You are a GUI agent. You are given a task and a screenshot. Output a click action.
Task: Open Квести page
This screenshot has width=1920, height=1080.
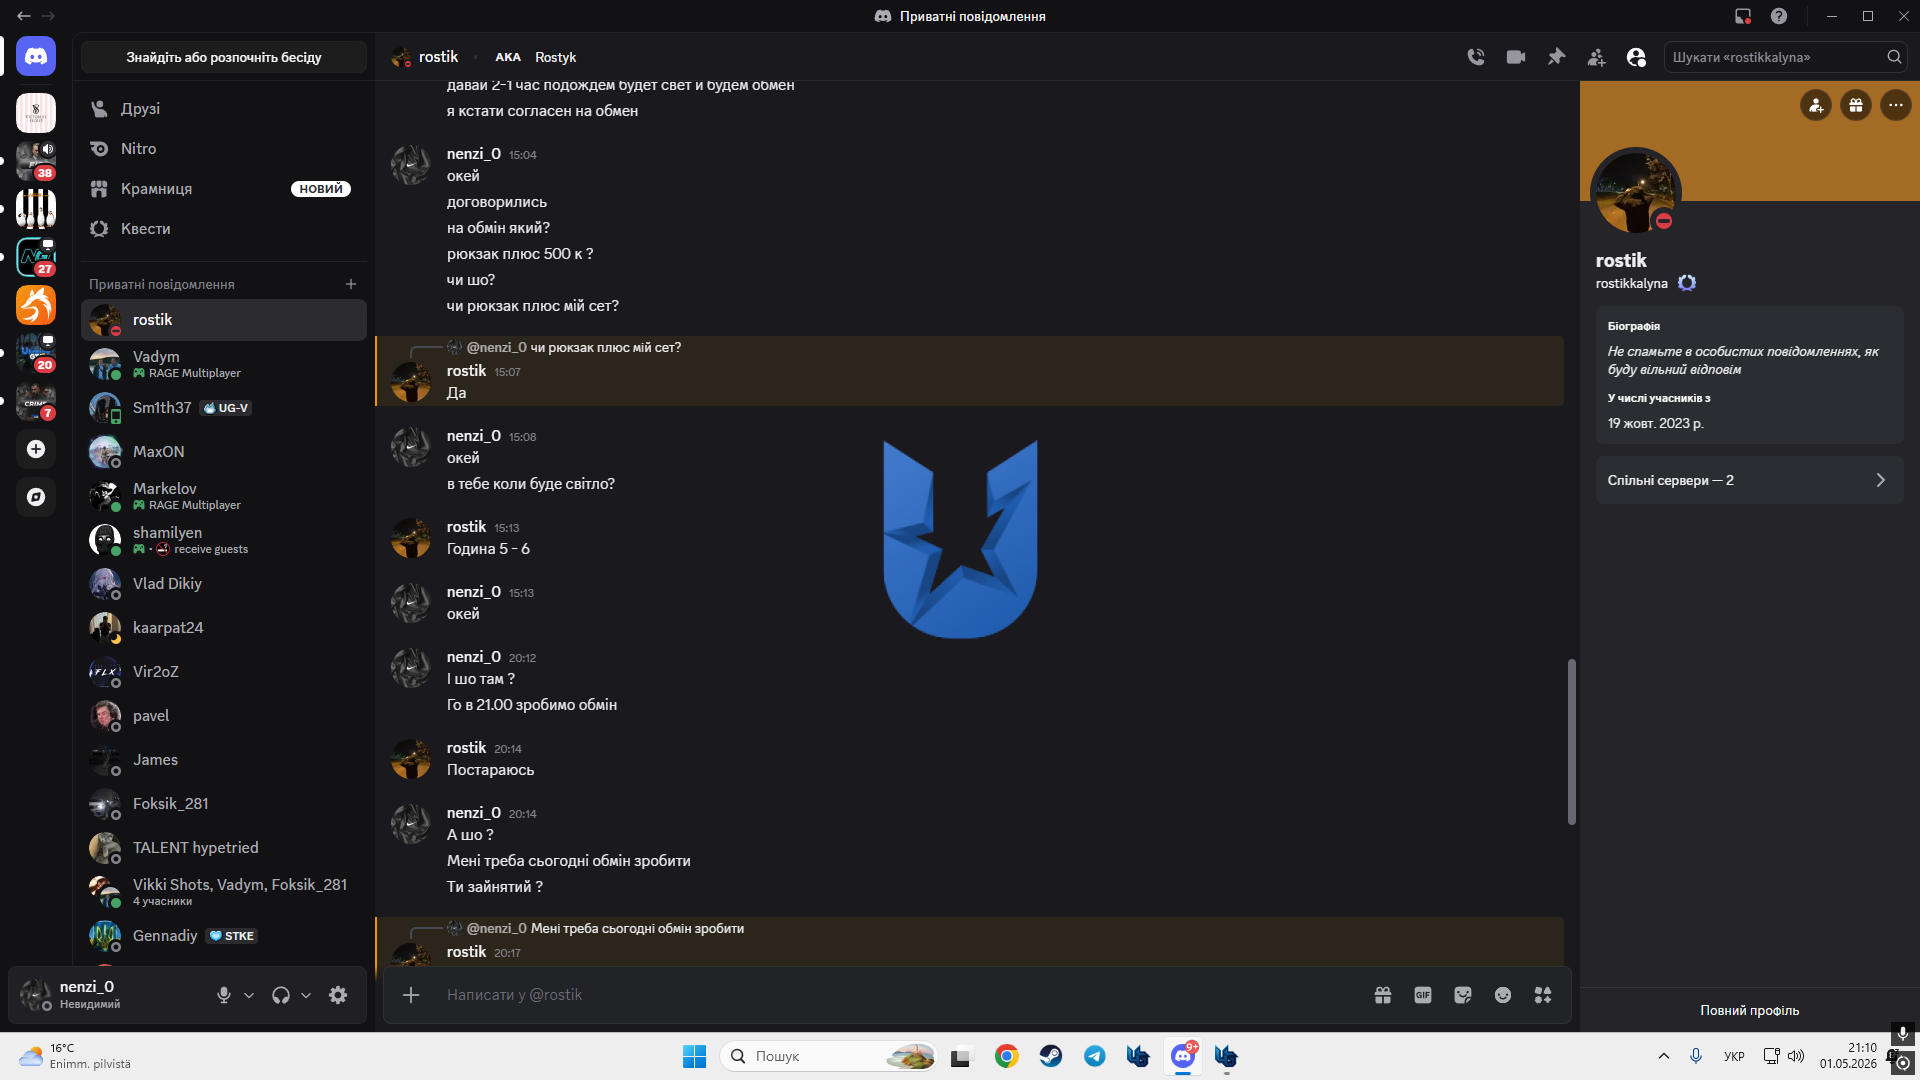(x=224, y=229)
